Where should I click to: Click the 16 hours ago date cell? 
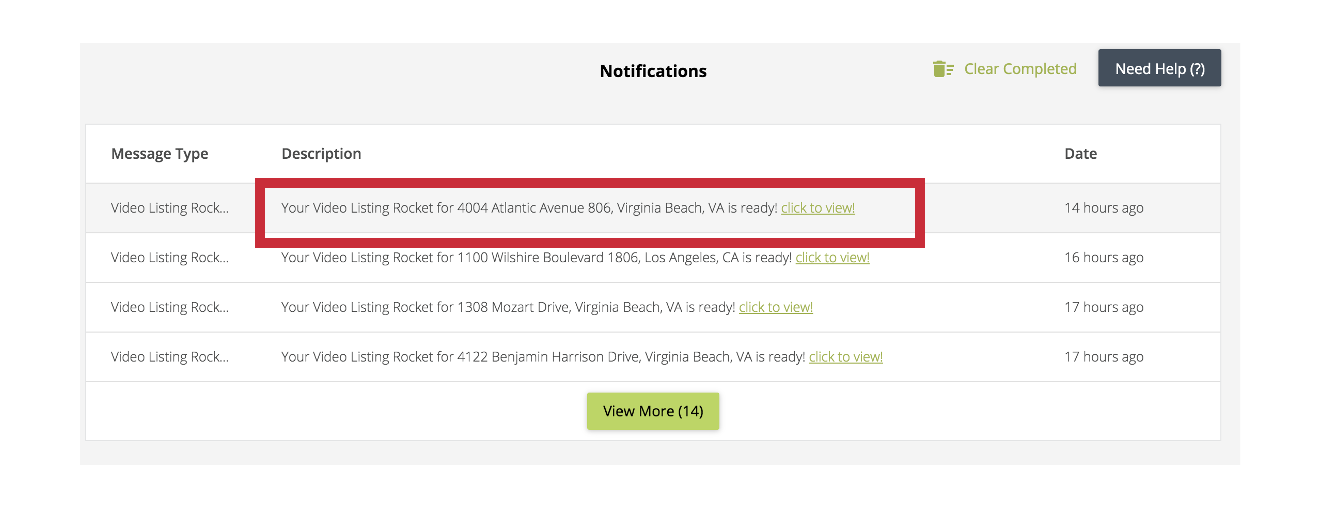pyautogui.click(x=1104, y=257)
